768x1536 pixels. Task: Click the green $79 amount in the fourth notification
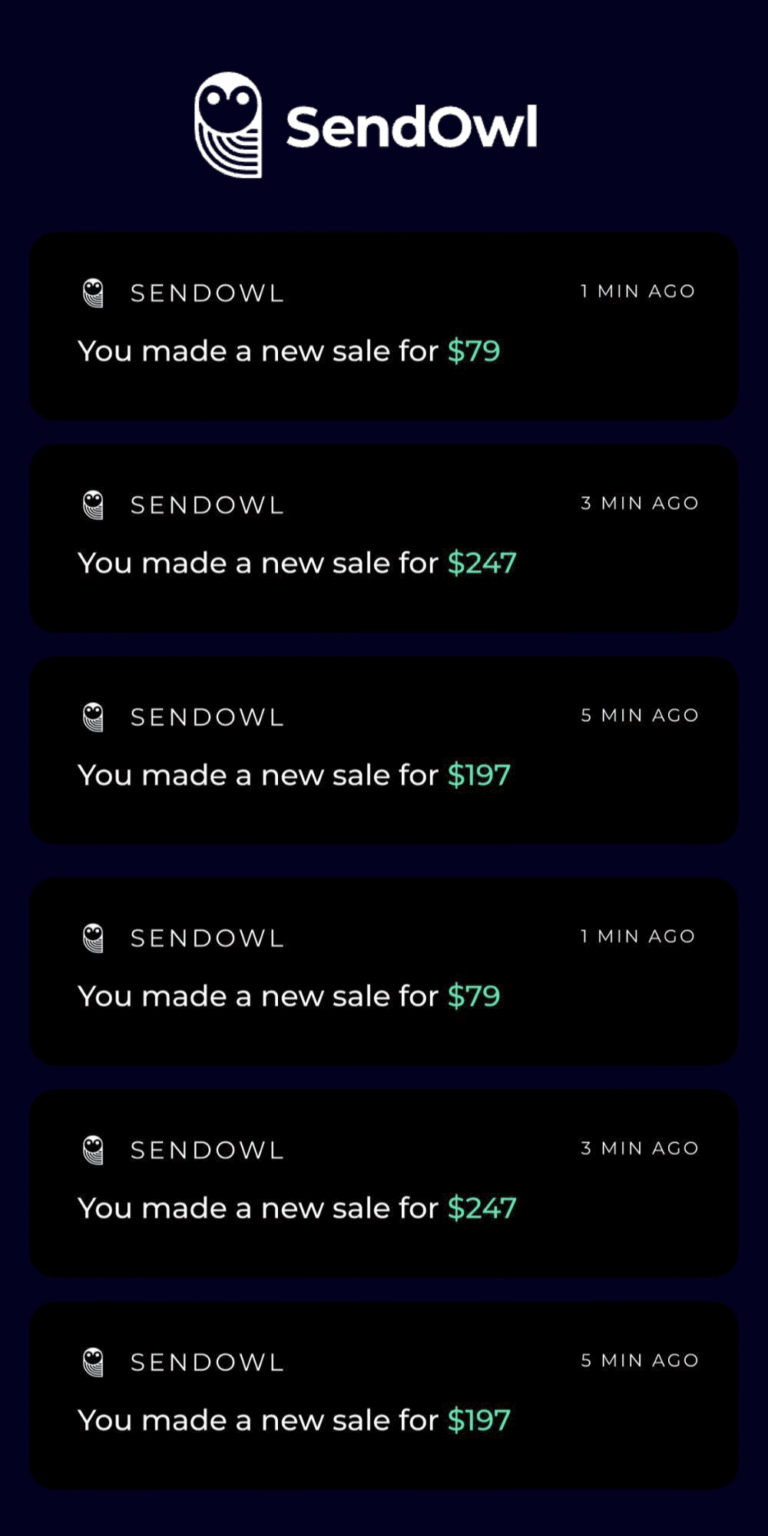pos(473,996)
